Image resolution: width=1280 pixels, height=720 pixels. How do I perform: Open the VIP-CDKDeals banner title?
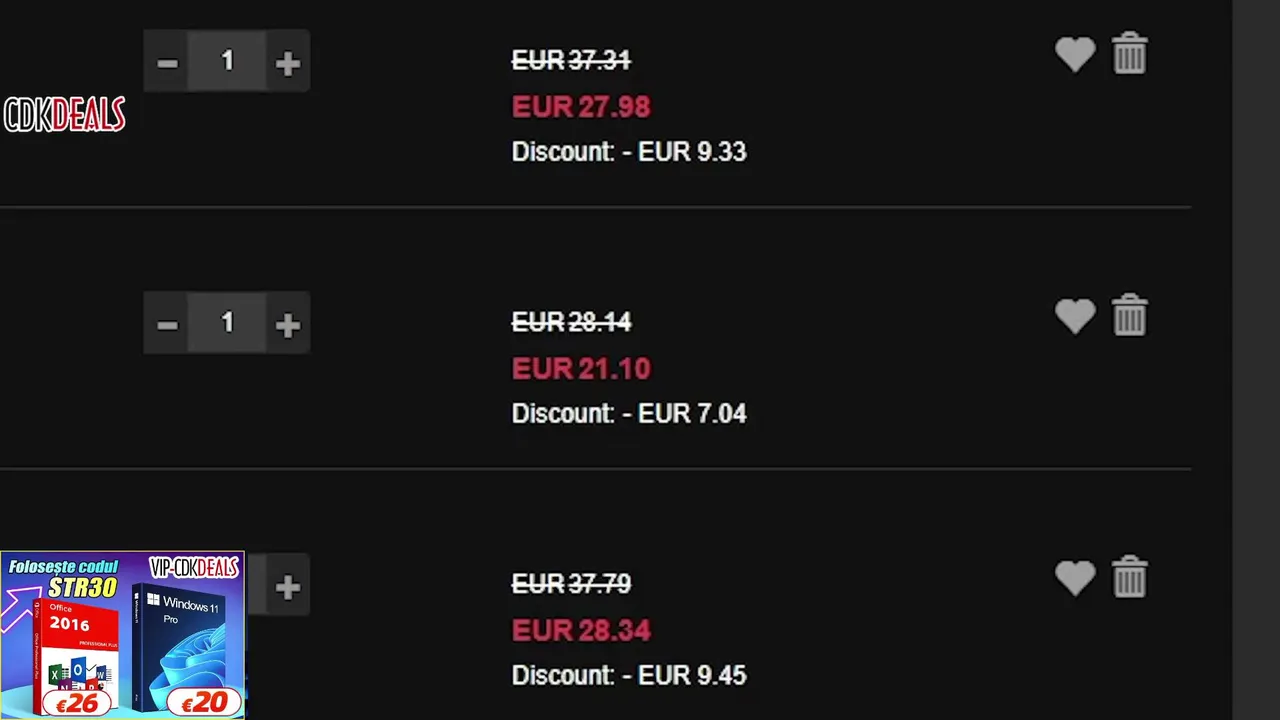(194, 568)
